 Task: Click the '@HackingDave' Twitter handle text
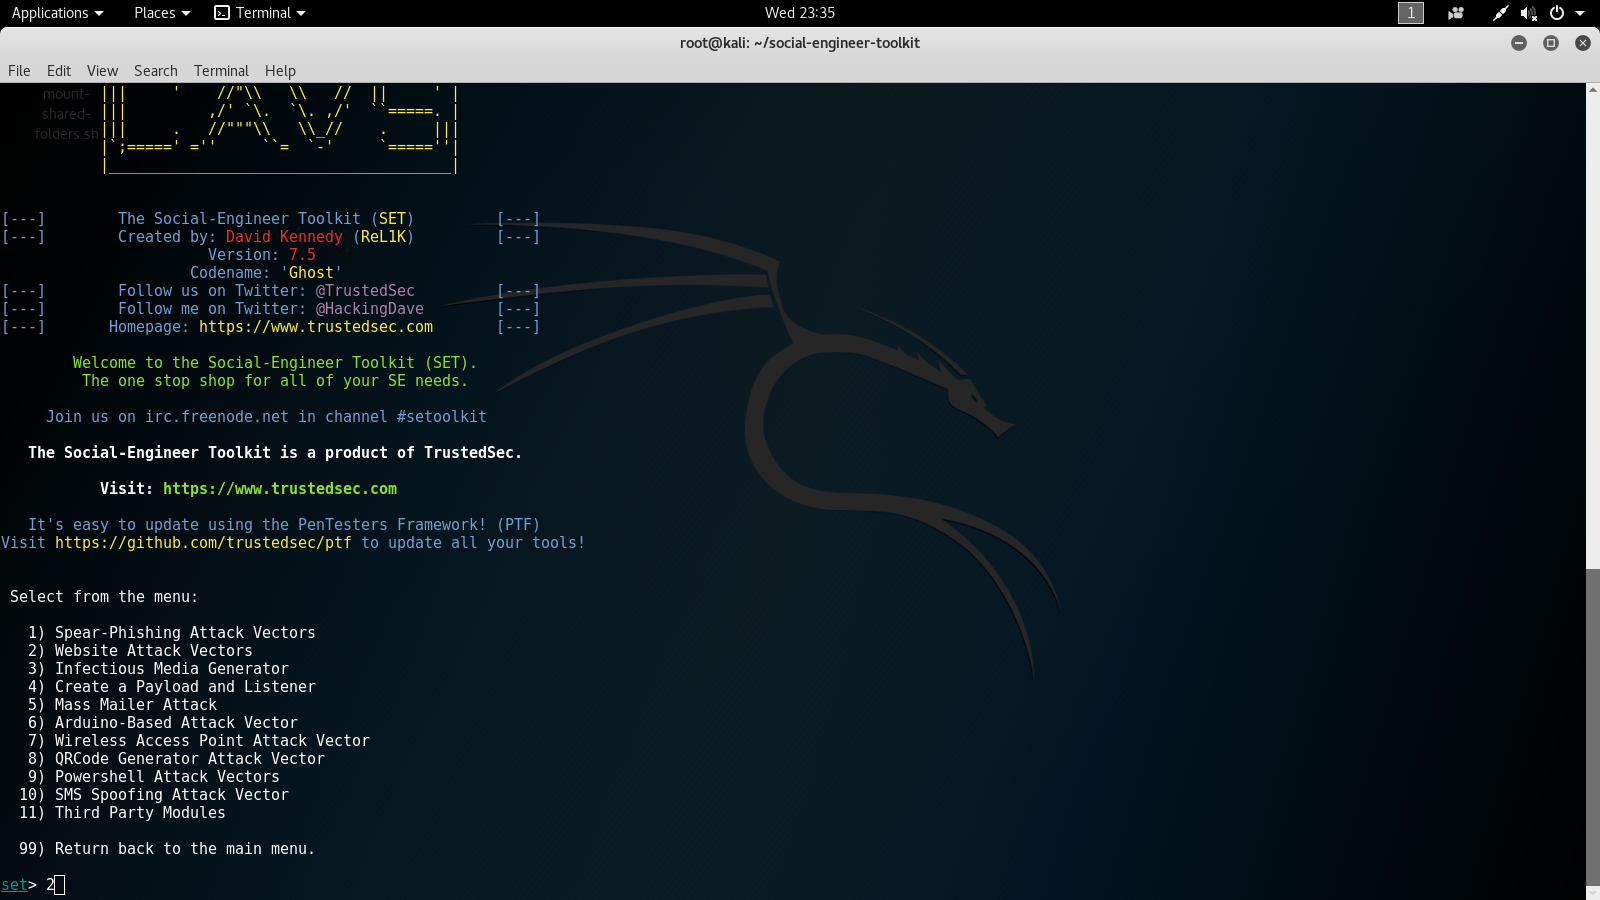(370, 309)
